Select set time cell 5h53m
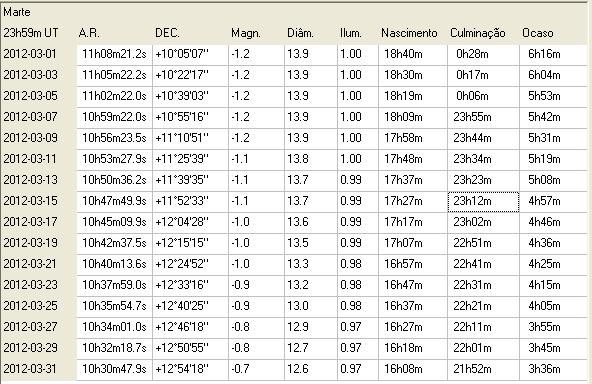 [x=553, y=96]
